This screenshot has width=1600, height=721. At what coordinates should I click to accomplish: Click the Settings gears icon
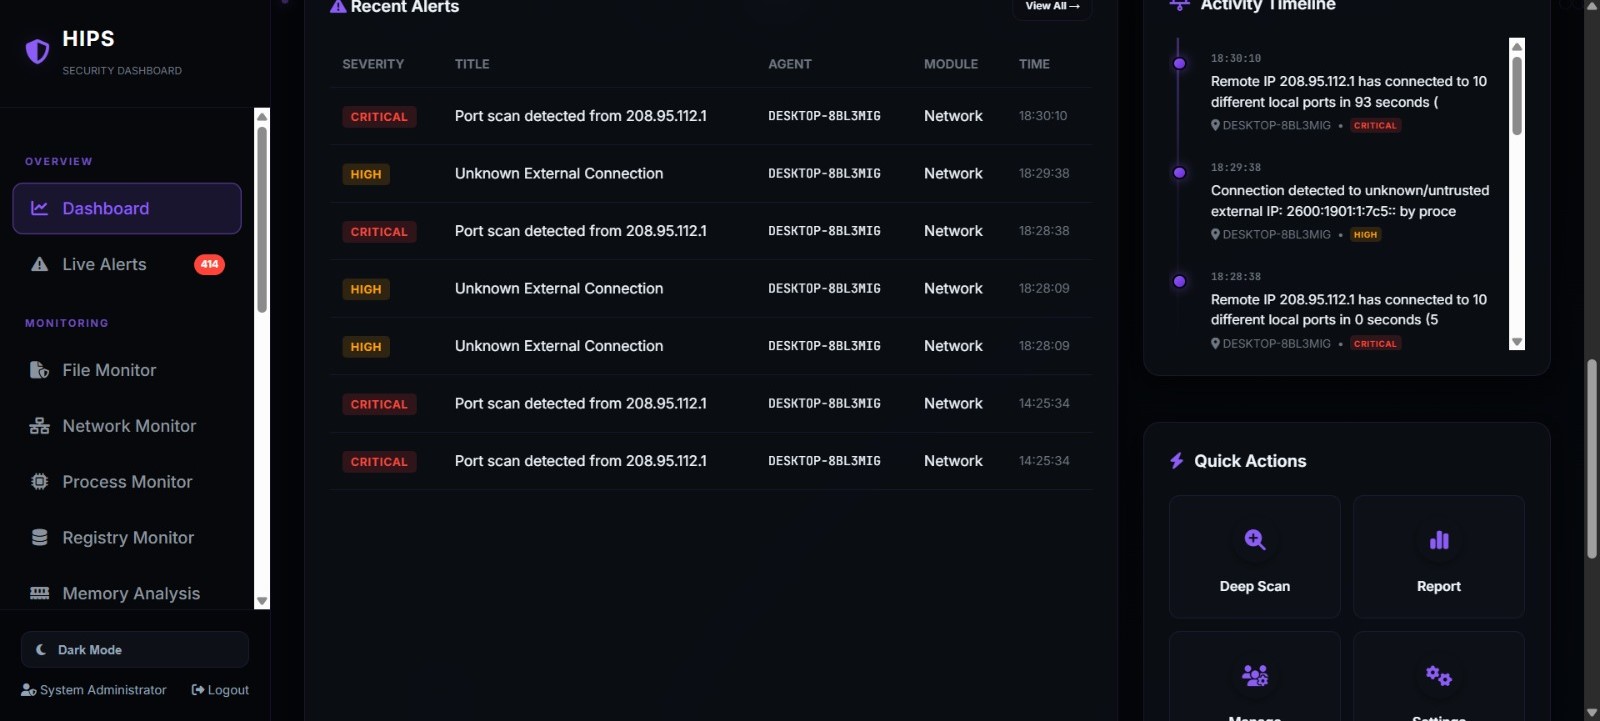[x=1439, y=675]
